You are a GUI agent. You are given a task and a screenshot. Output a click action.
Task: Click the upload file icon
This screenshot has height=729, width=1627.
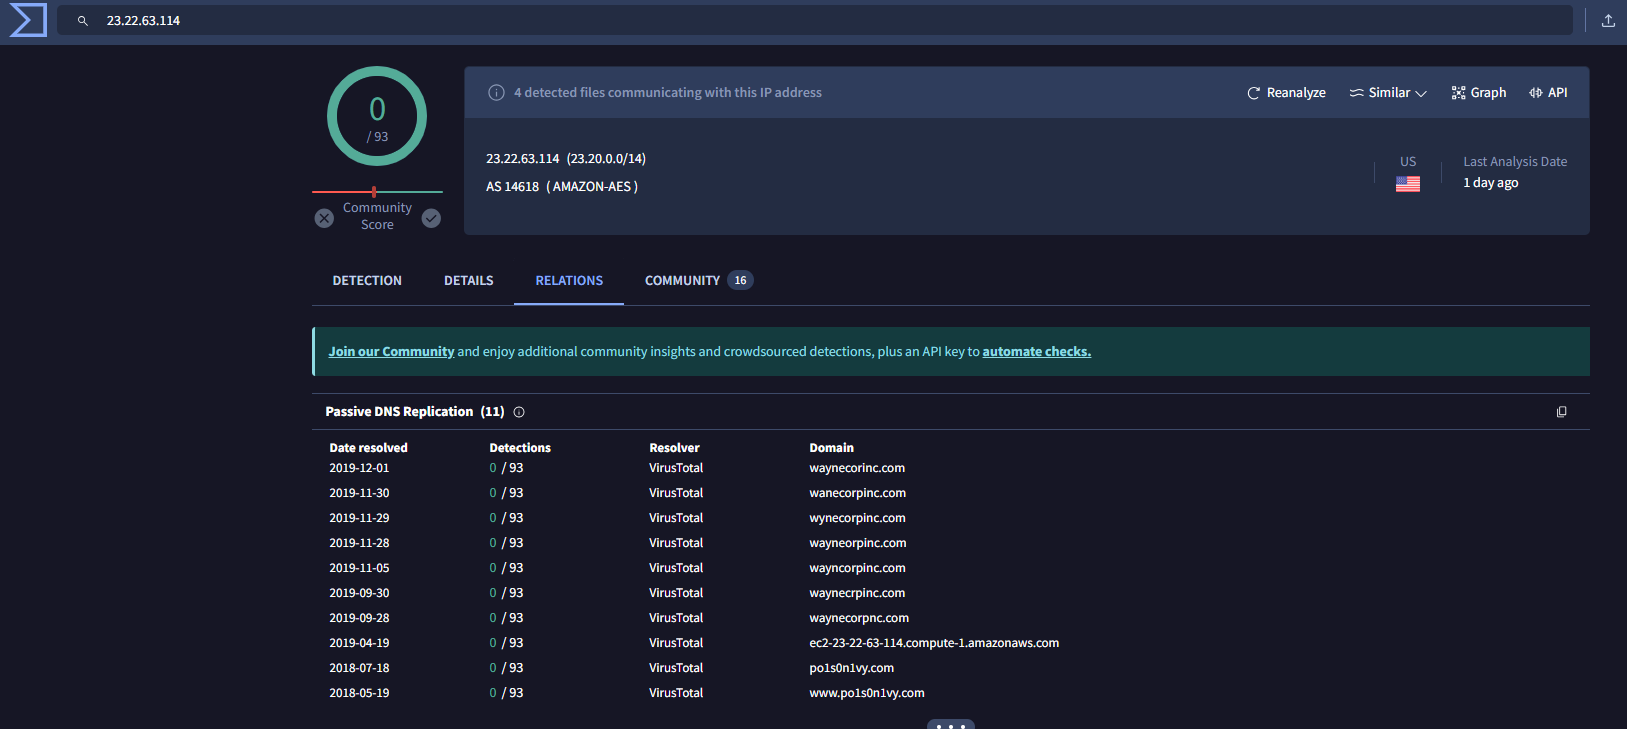point(1608,20)
